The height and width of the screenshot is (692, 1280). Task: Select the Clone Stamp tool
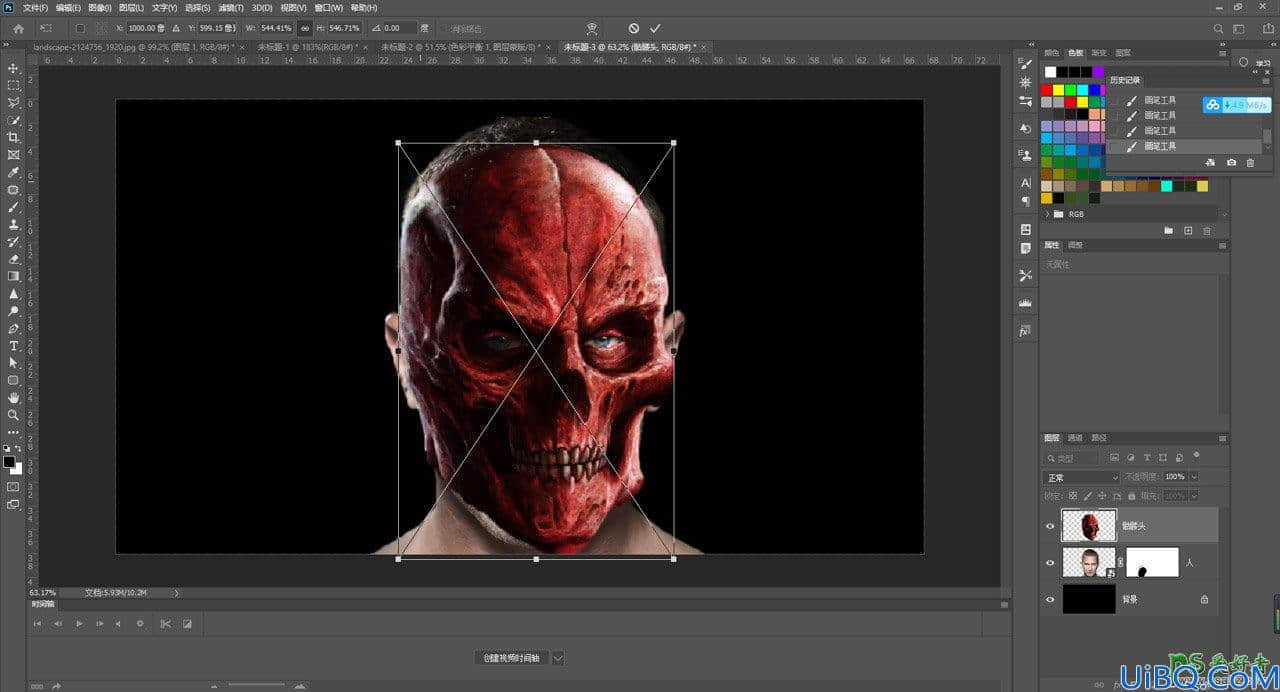pos(14,224)
